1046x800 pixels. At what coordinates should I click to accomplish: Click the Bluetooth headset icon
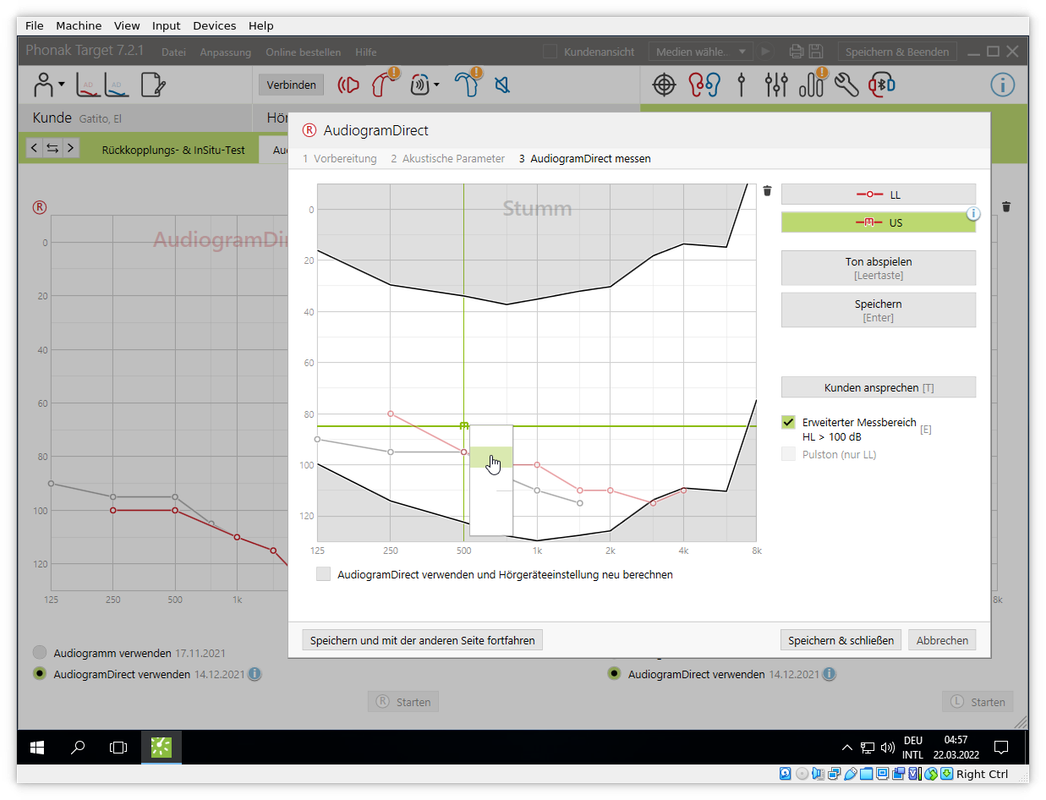881,85
